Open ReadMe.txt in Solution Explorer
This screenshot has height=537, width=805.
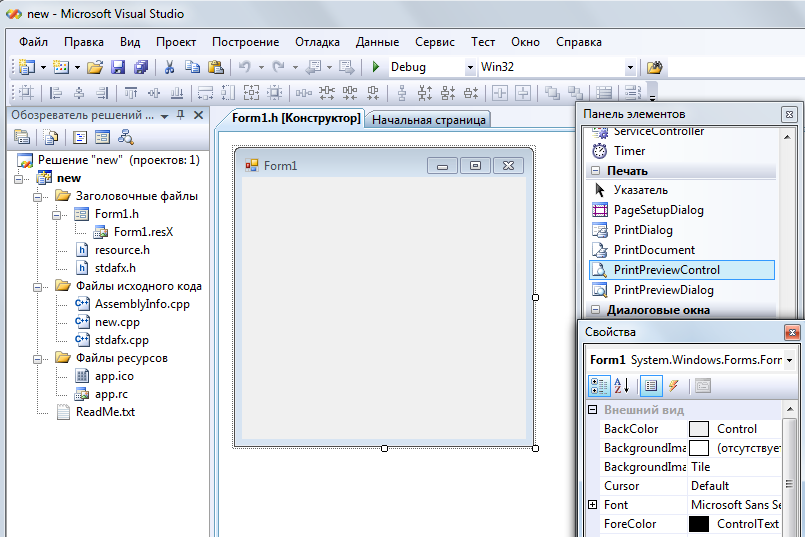(104, 412)
